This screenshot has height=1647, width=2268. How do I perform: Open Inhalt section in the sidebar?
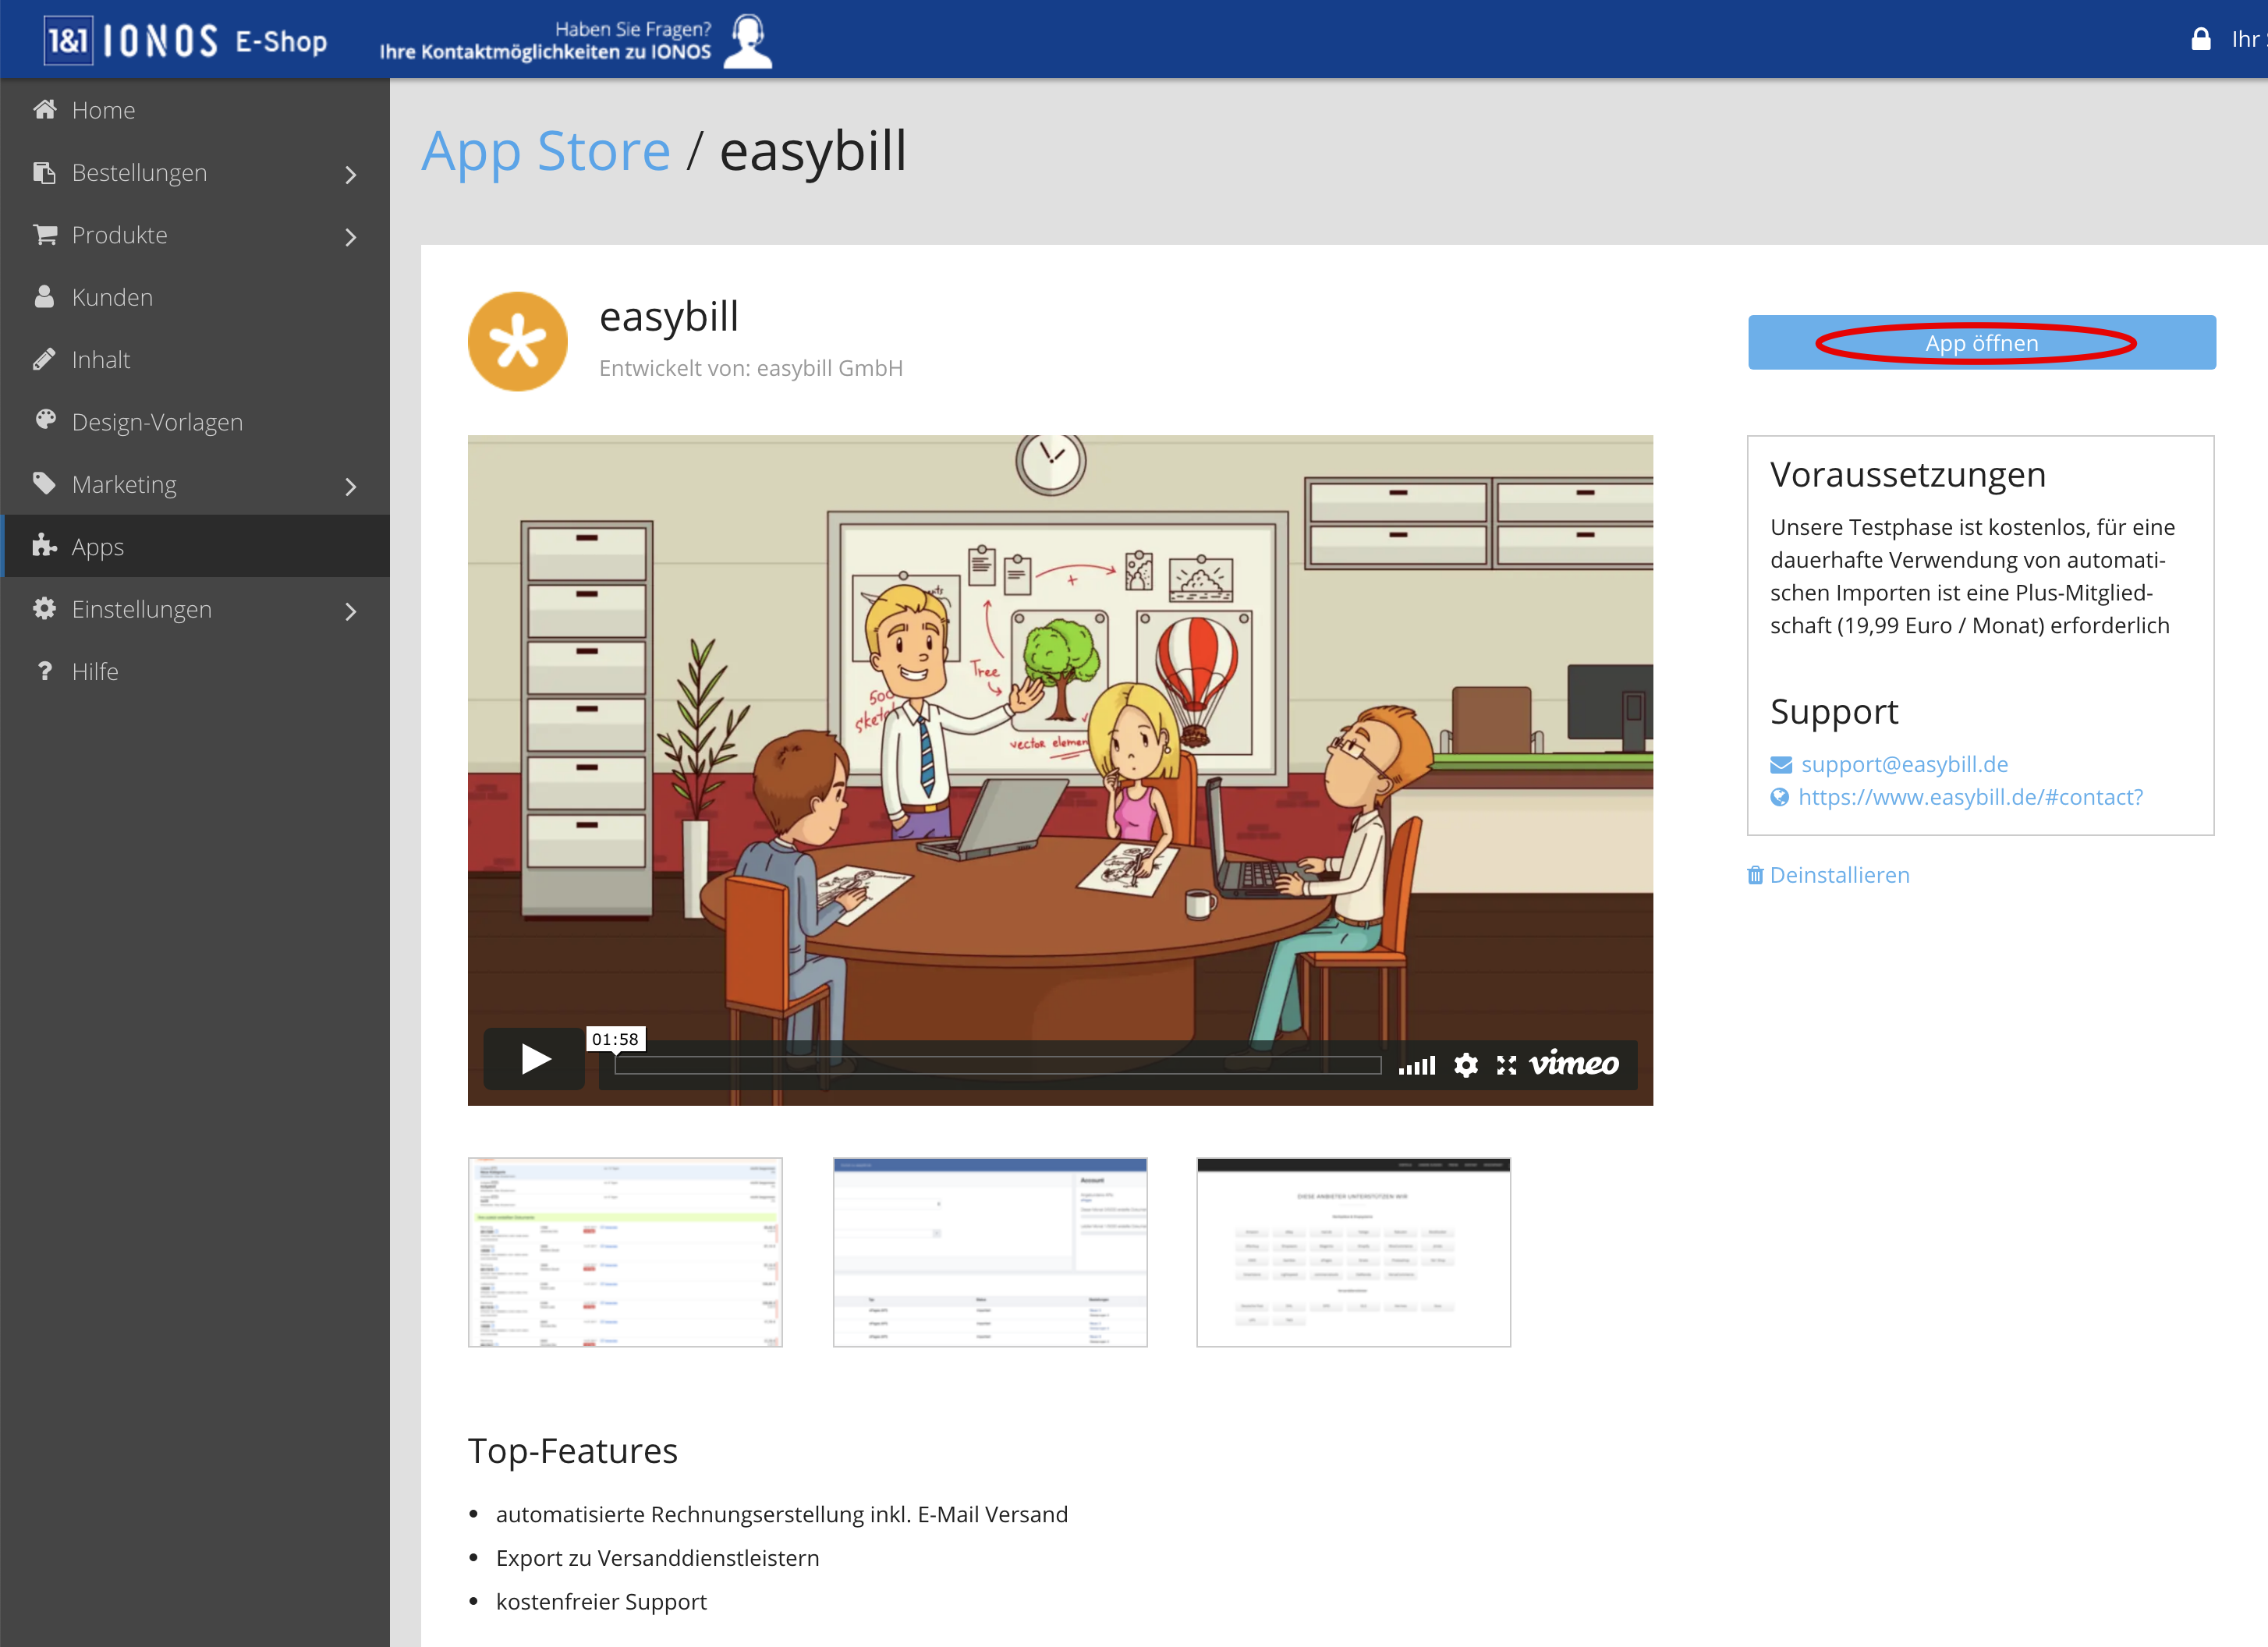point(195,359)
